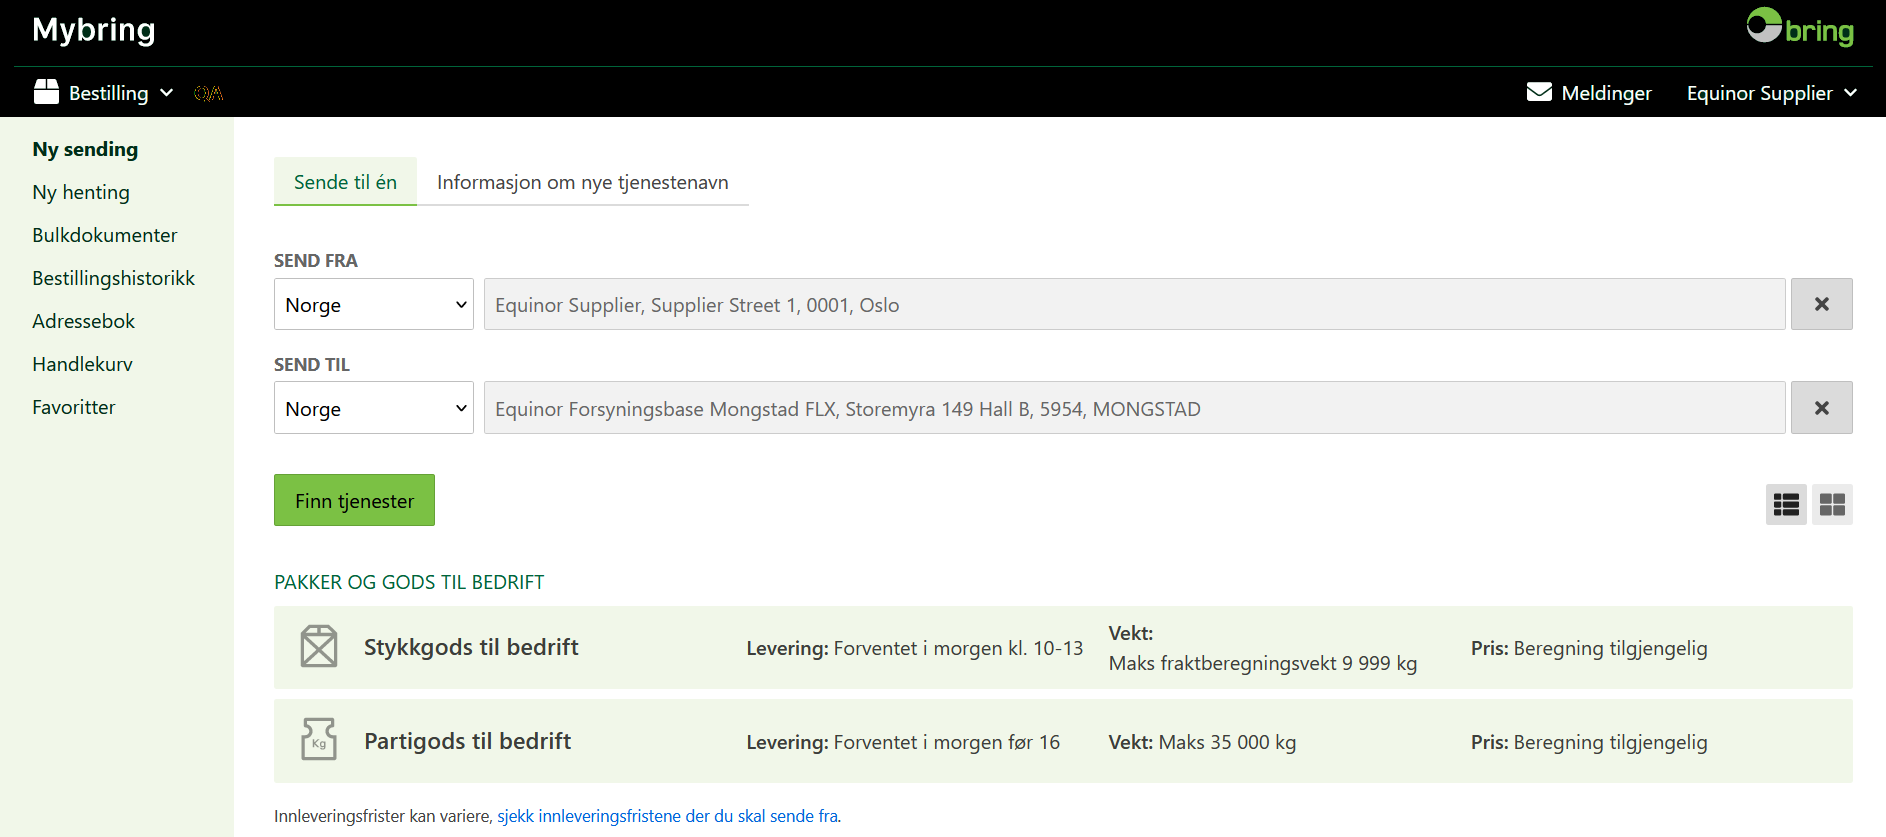The width and height of the screenshot is (1886, 837).
Task: Click the Meldinger envelope icon
Action: tap(1539, 92)
